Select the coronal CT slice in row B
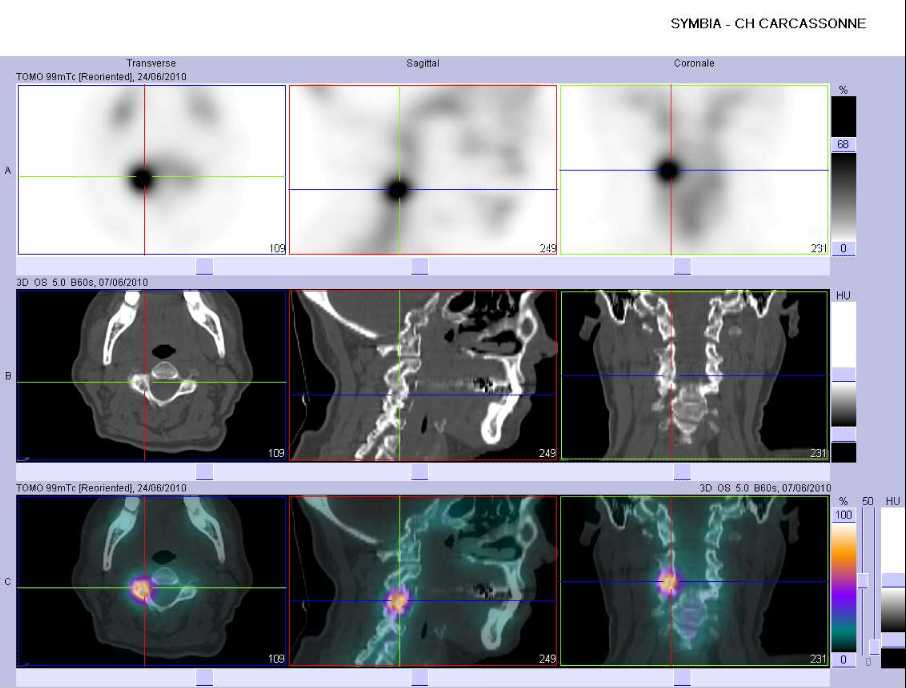The height and width of the screenshot is (688, 906). [x=694, y=375]
